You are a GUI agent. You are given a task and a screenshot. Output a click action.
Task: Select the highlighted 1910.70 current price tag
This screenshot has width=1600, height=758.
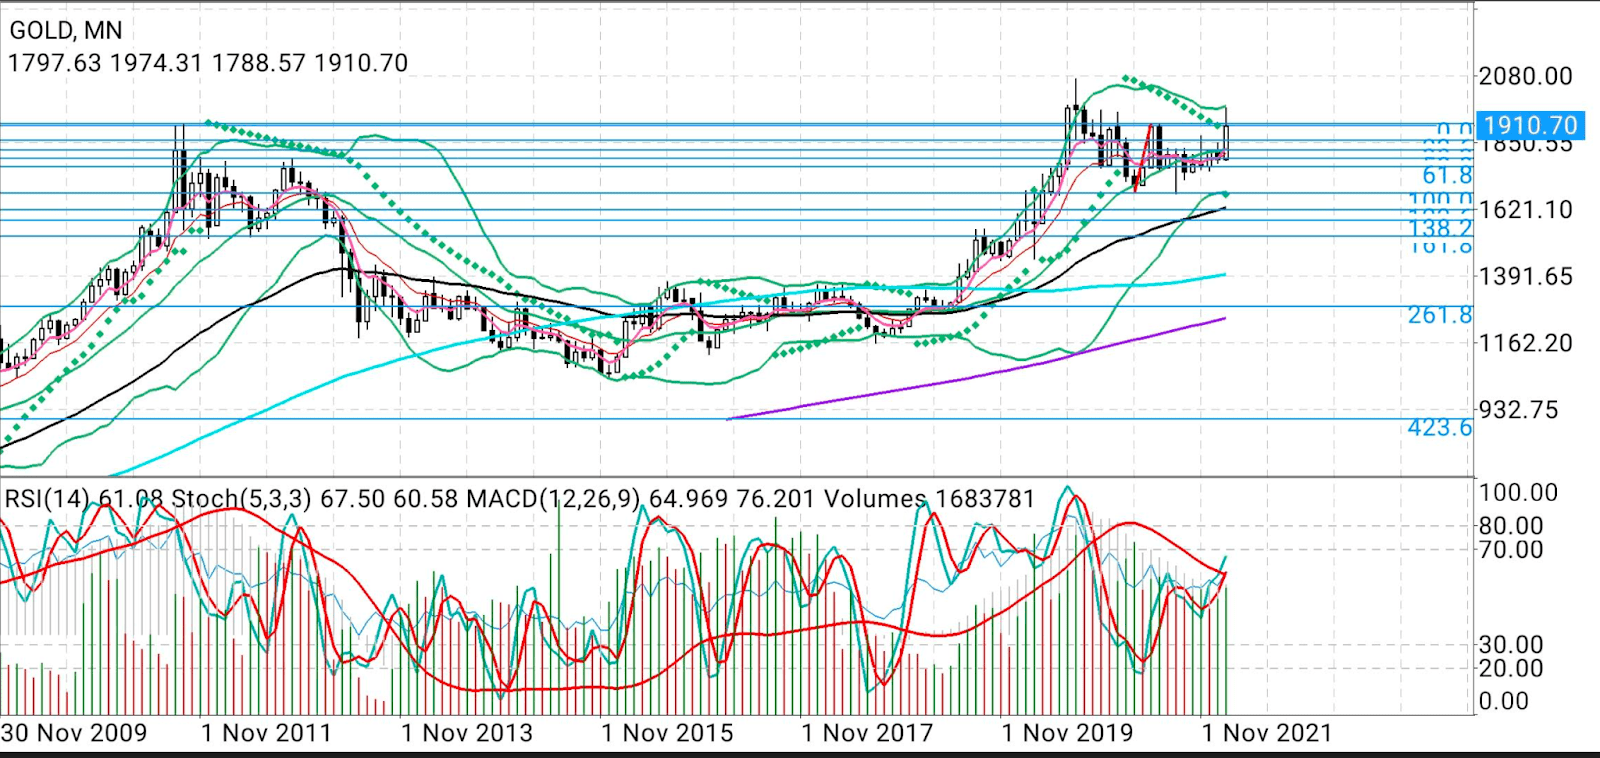point(1530,125)
